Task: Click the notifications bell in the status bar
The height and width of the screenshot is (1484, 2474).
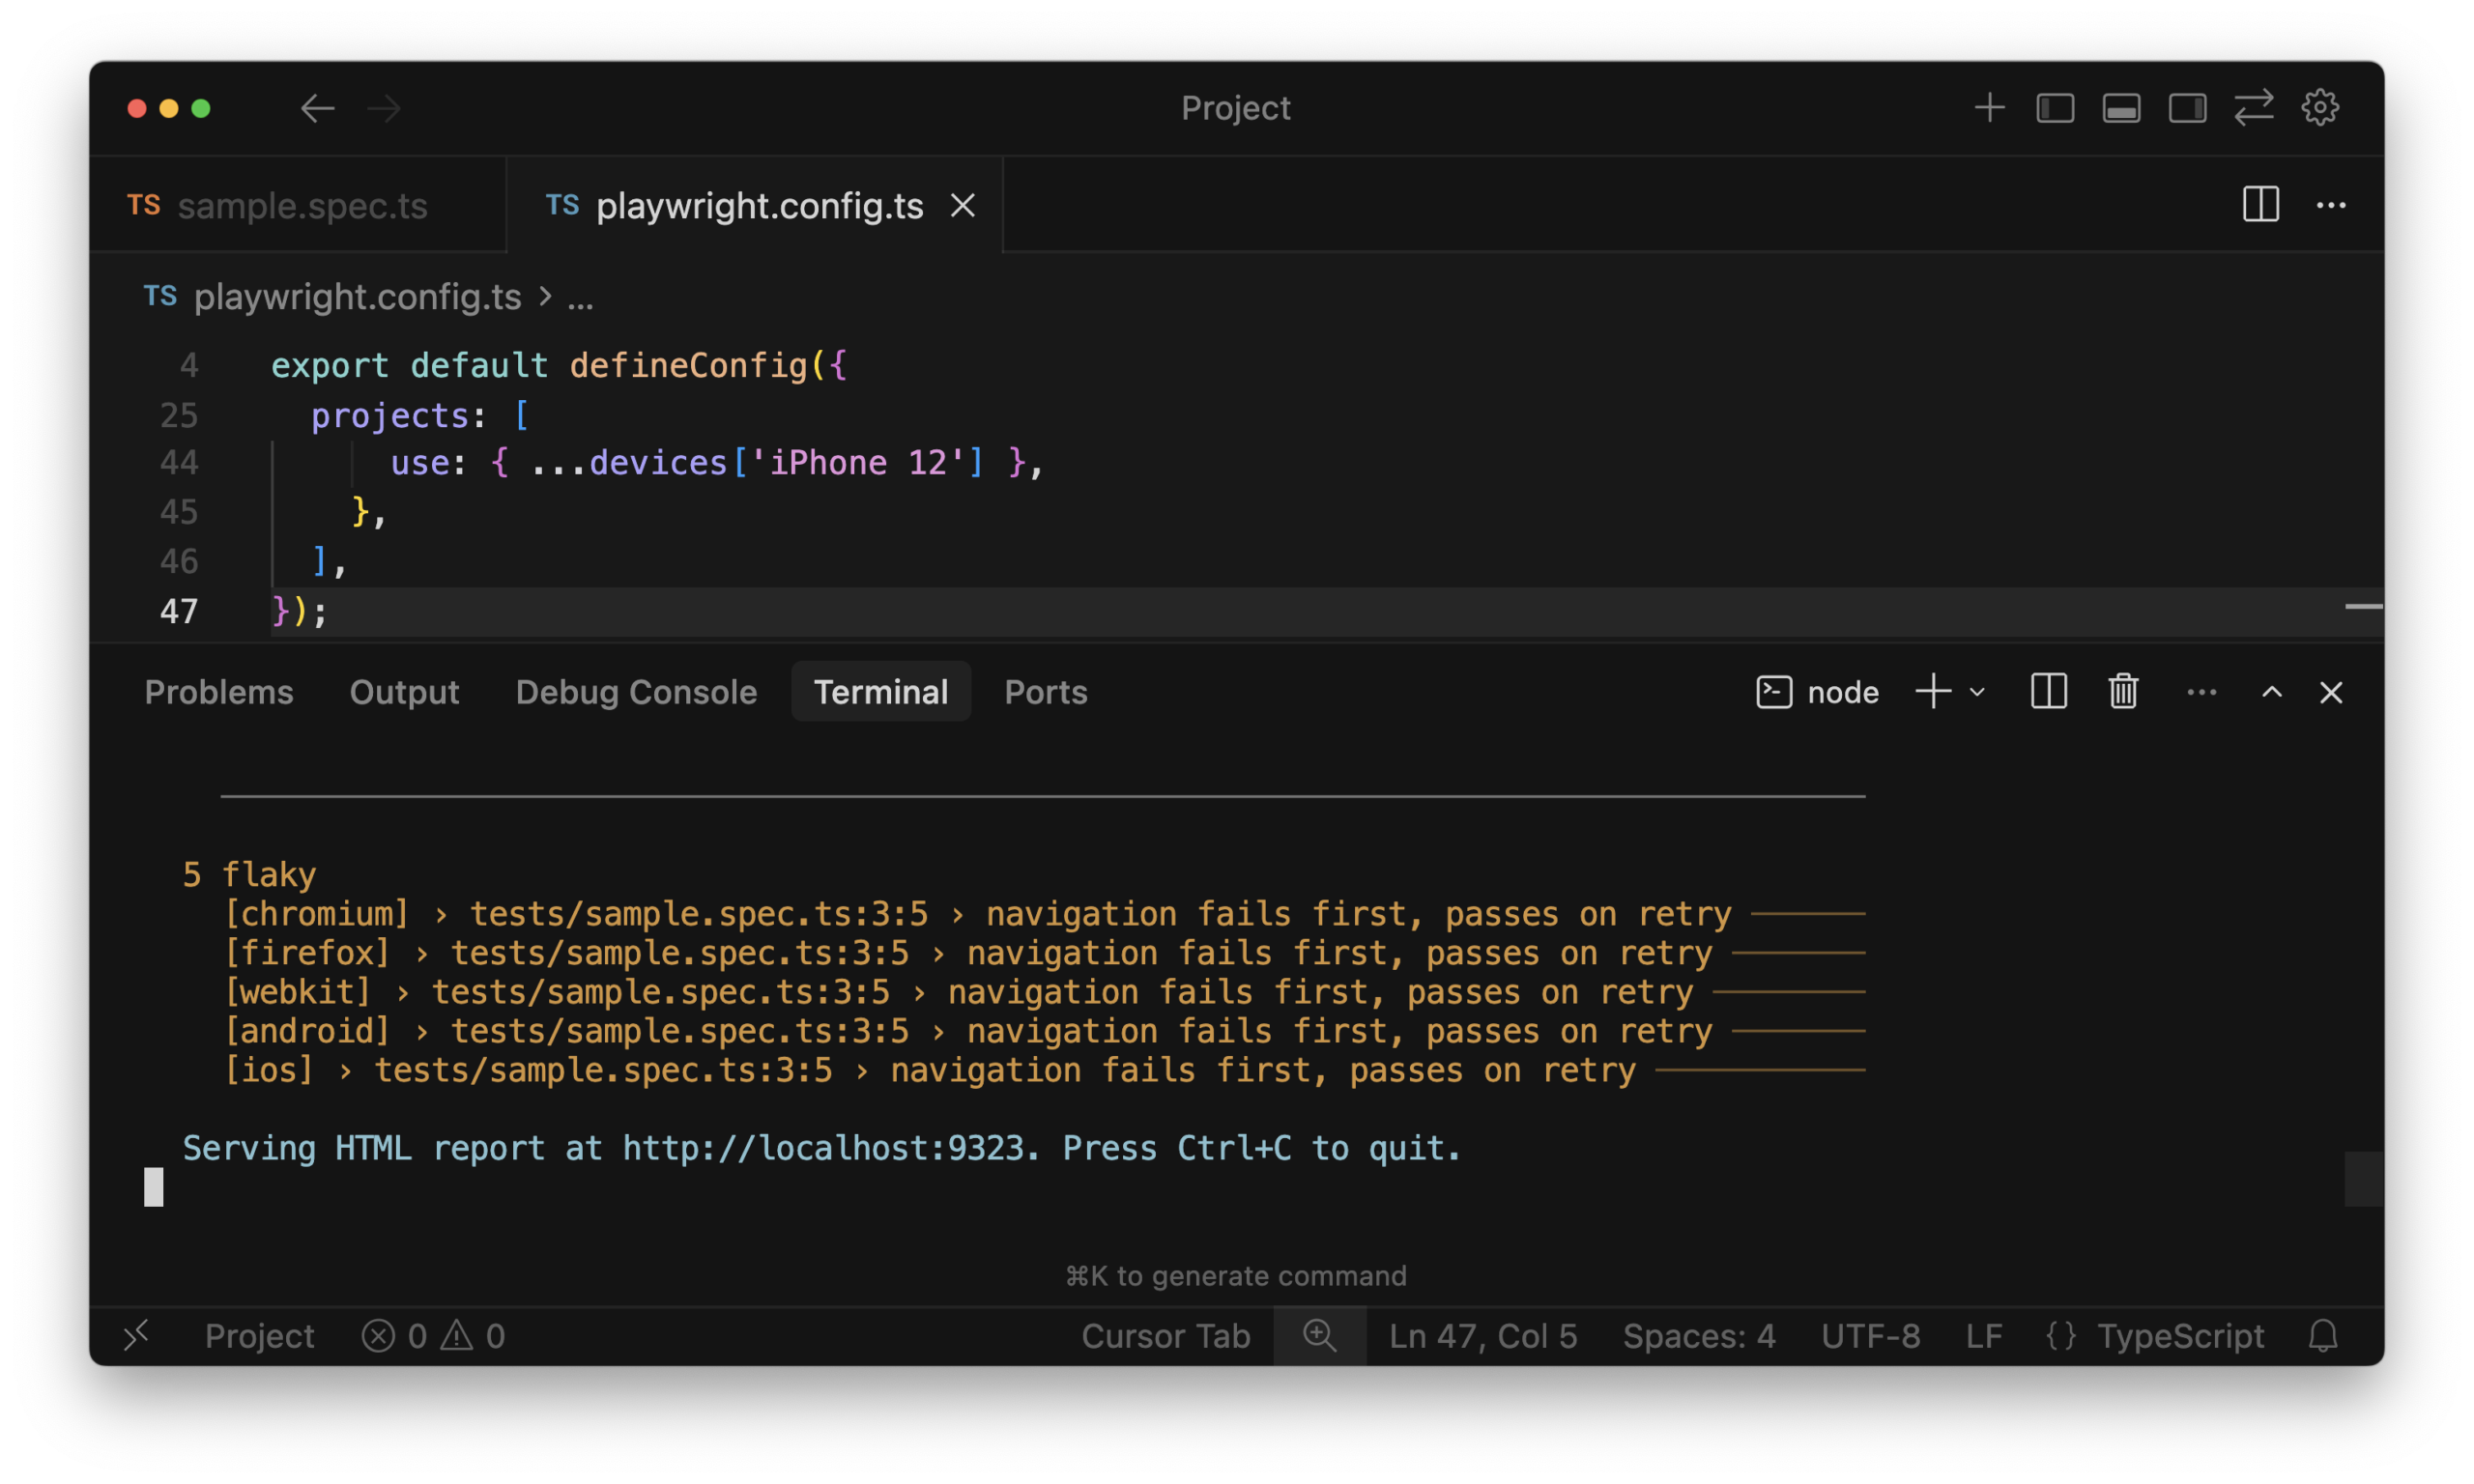Action: 2323,1336
